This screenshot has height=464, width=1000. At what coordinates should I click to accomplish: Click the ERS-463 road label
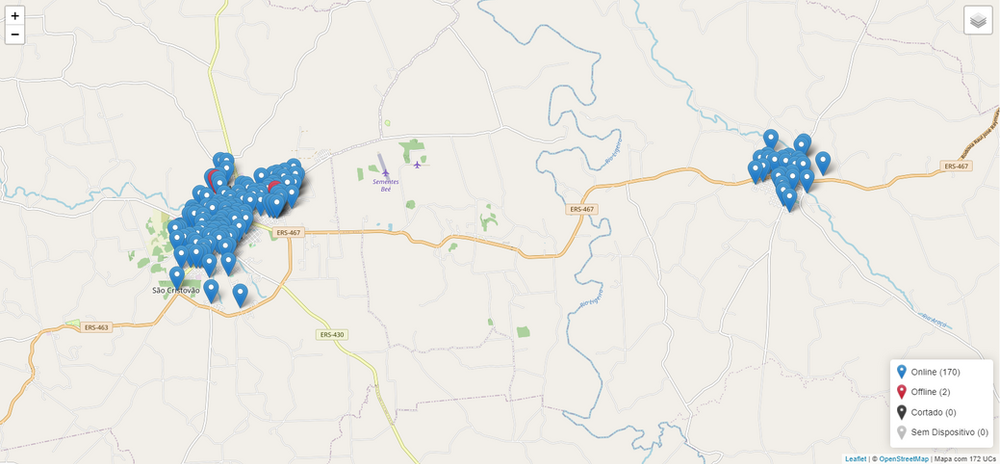tap(96, 327)
